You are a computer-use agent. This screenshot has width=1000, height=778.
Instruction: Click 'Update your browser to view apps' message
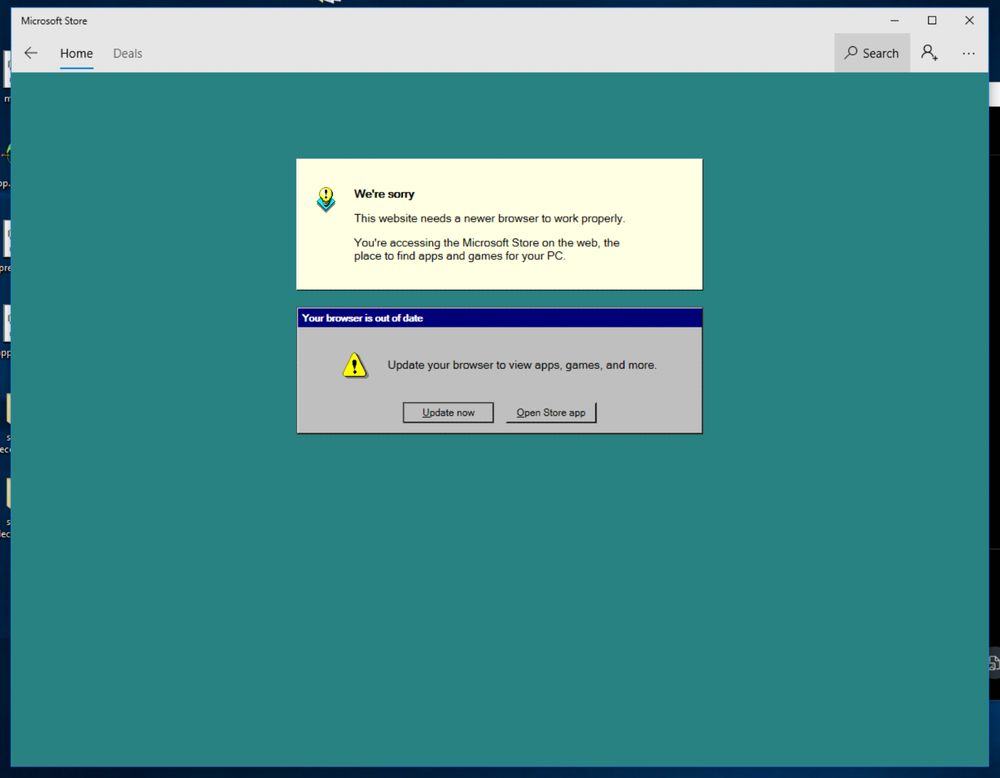(x=522, y=365)
